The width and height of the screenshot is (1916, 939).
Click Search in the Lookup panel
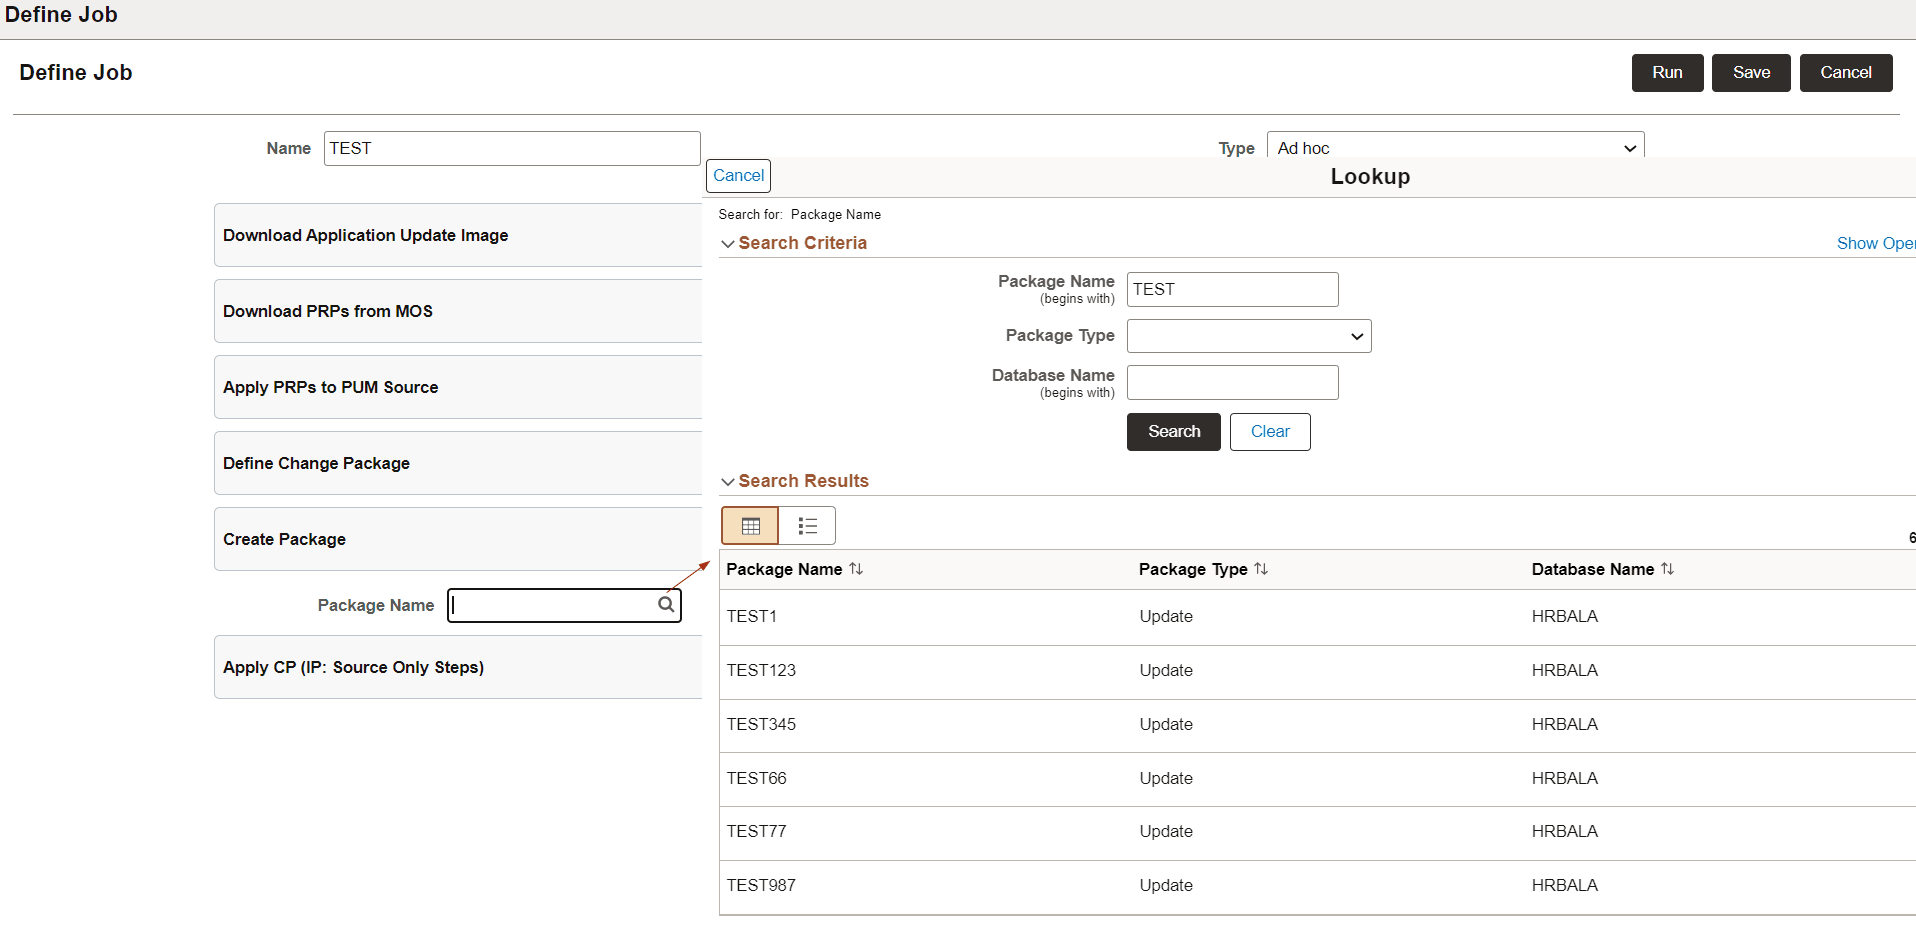(1173, 431)
